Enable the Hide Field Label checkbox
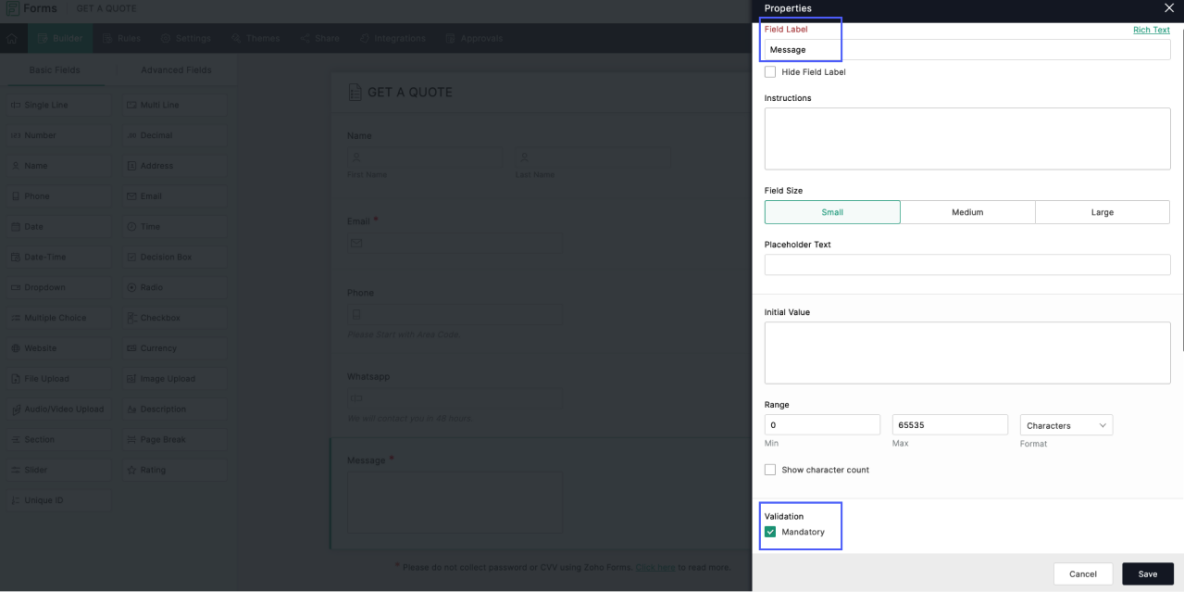This screenshot has height=592, width=1184. (770, 72)
